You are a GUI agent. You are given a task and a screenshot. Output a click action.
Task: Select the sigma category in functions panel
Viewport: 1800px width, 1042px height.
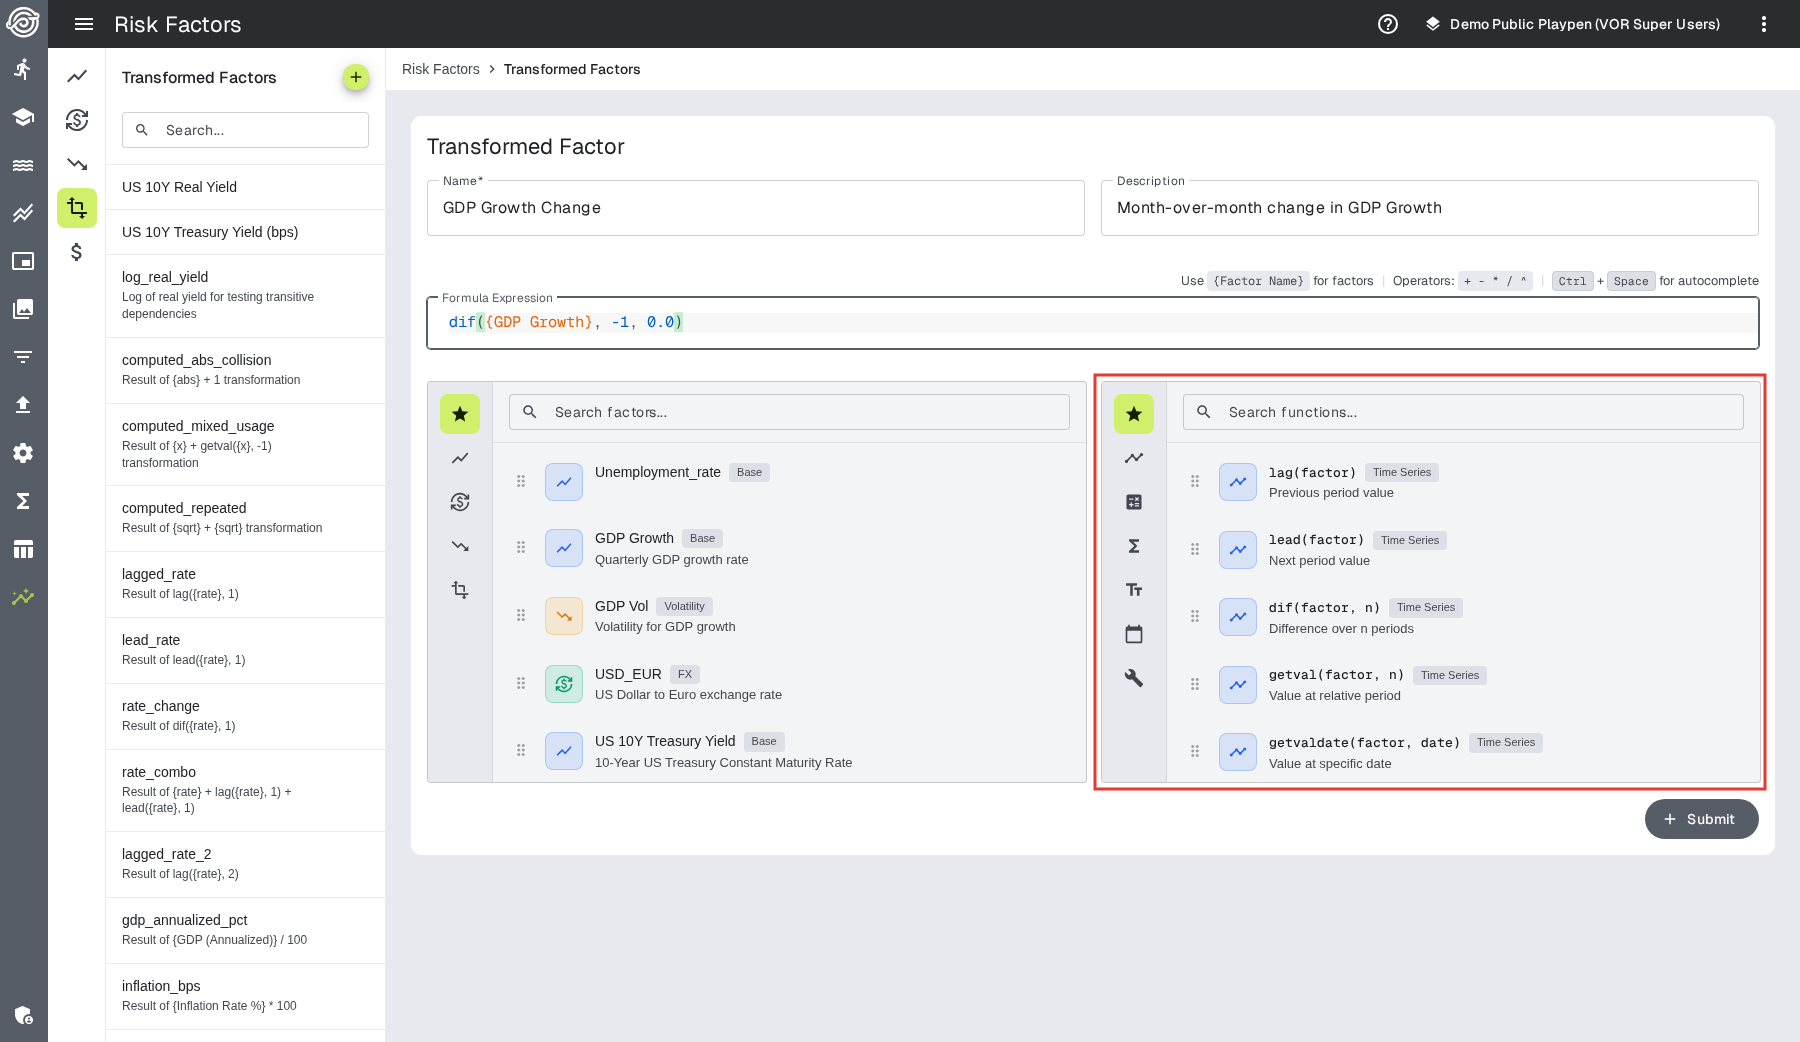click(x=1133, y=546)
